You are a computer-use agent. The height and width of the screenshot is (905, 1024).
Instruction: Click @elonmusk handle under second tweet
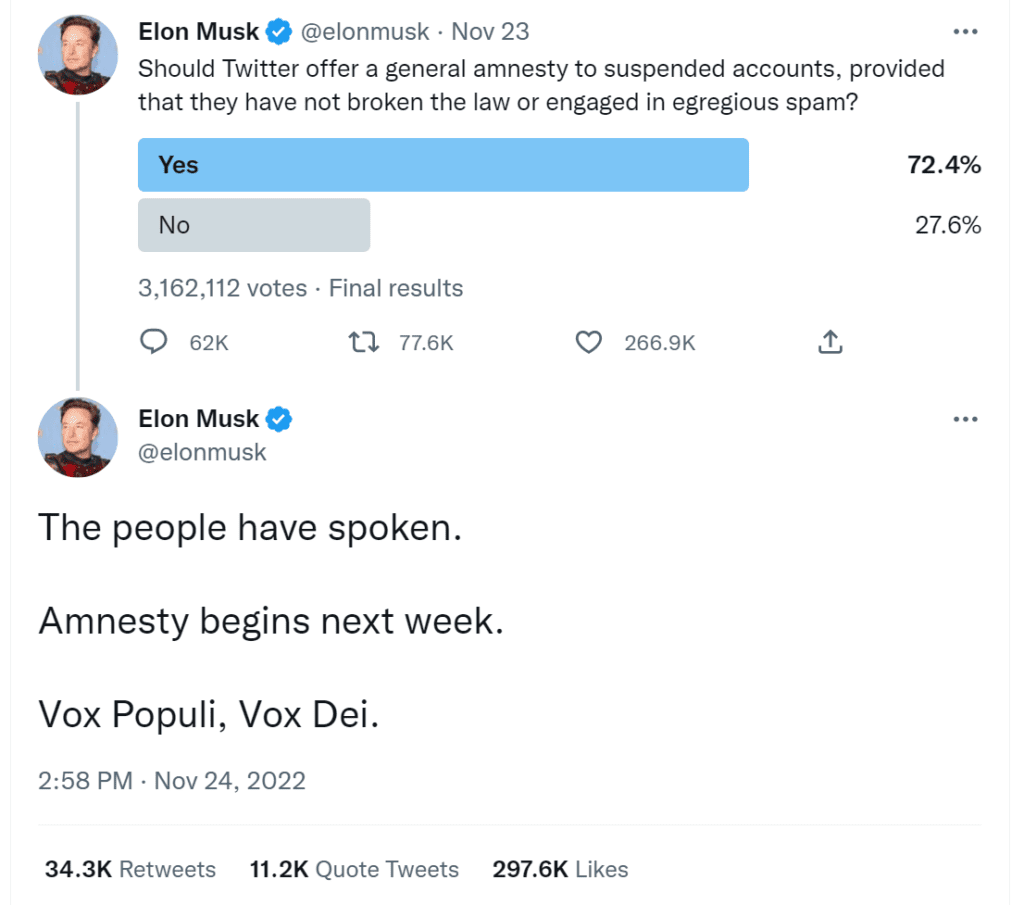click(x=202, y=452)
